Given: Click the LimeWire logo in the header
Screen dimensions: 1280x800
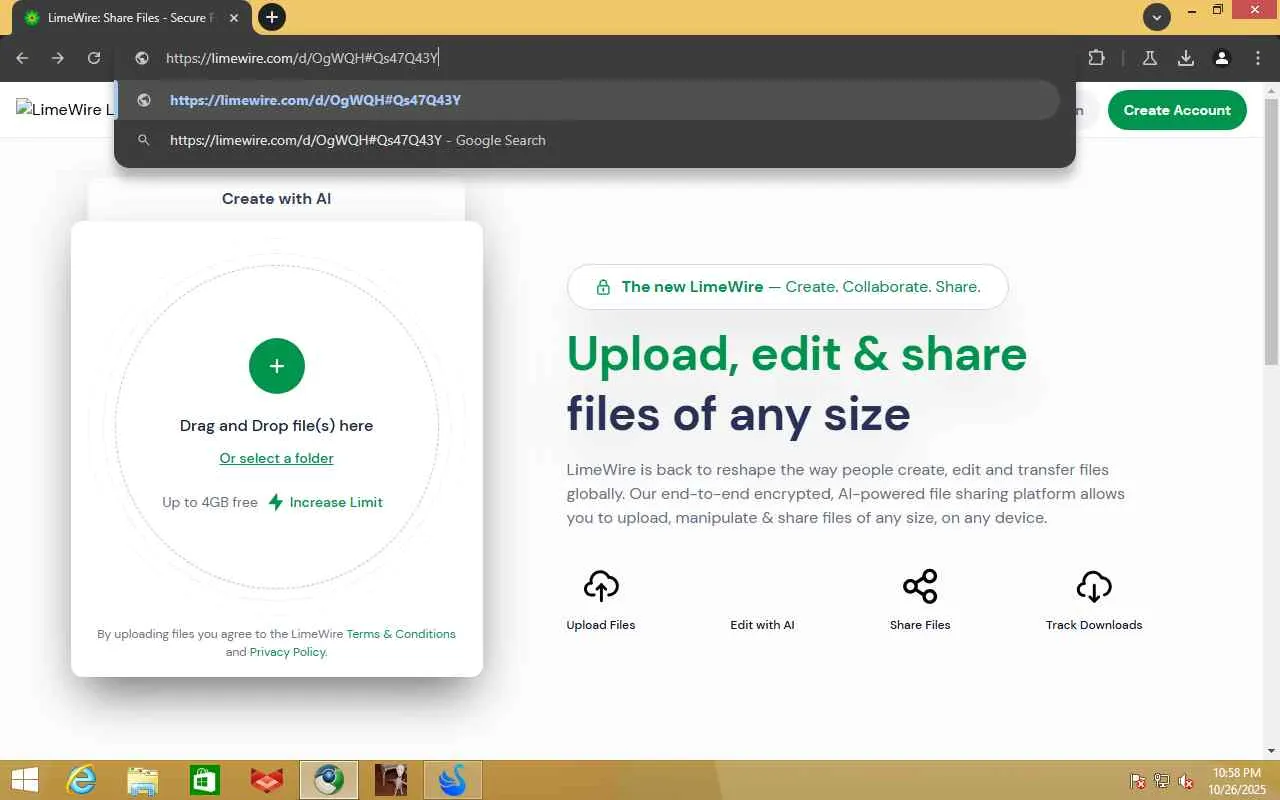Looking at the screenshot, I should click(x=66, y=110).
